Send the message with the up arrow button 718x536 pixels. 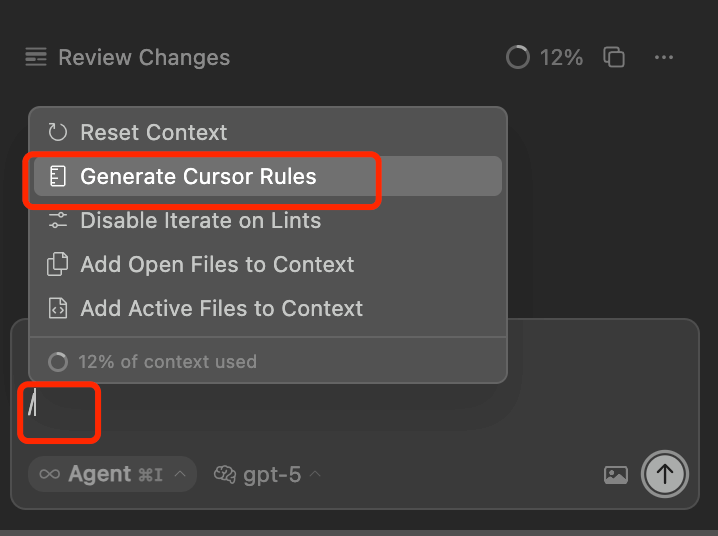[x=665, y=474]
